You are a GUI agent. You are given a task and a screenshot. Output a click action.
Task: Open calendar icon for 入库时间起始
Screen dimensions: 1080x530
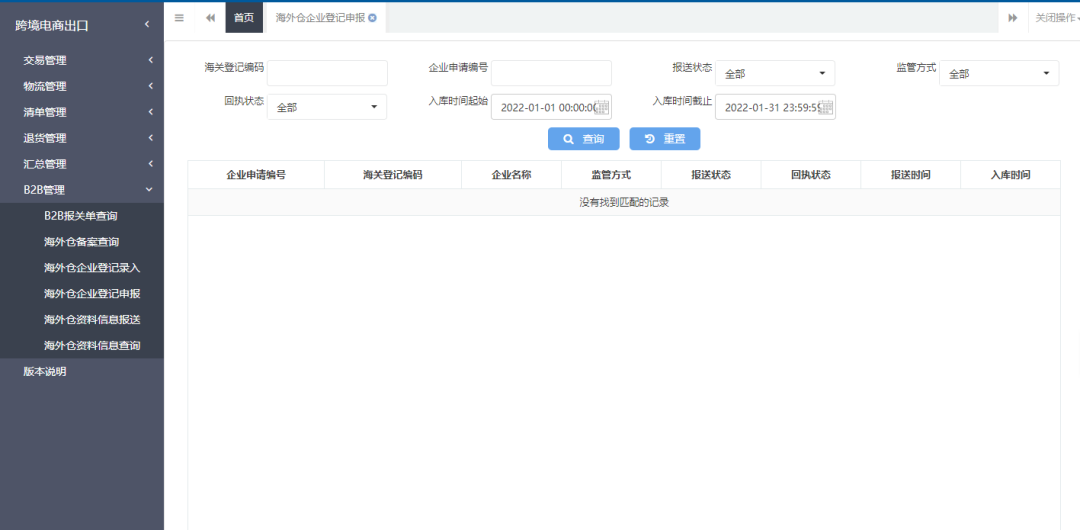pyautogui.click(x=602, y=107)
